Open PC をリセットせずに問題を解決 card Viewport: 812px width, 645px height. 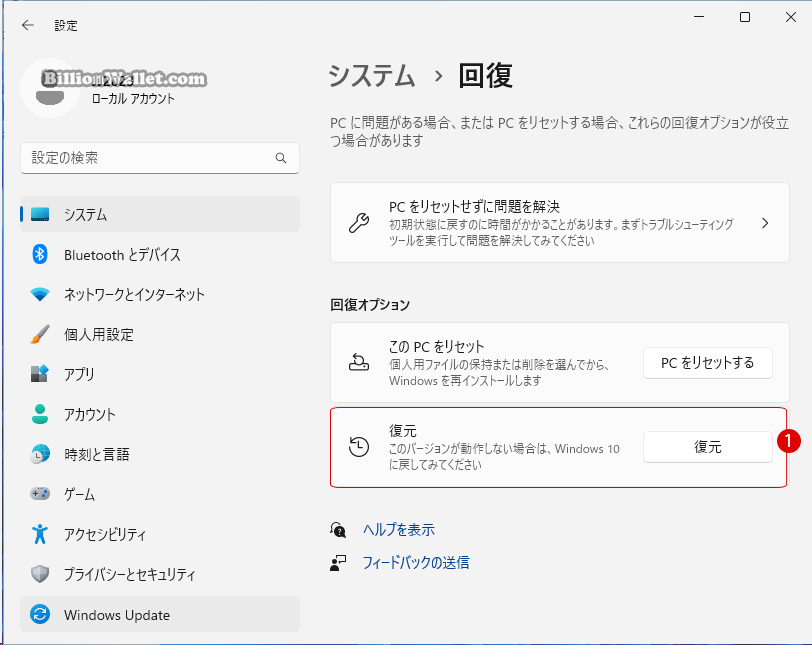click(x=560, y=223)
